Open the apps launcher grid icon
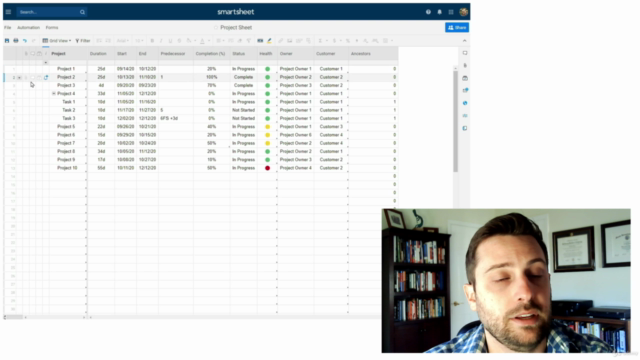640x360 pixels. 451,12
